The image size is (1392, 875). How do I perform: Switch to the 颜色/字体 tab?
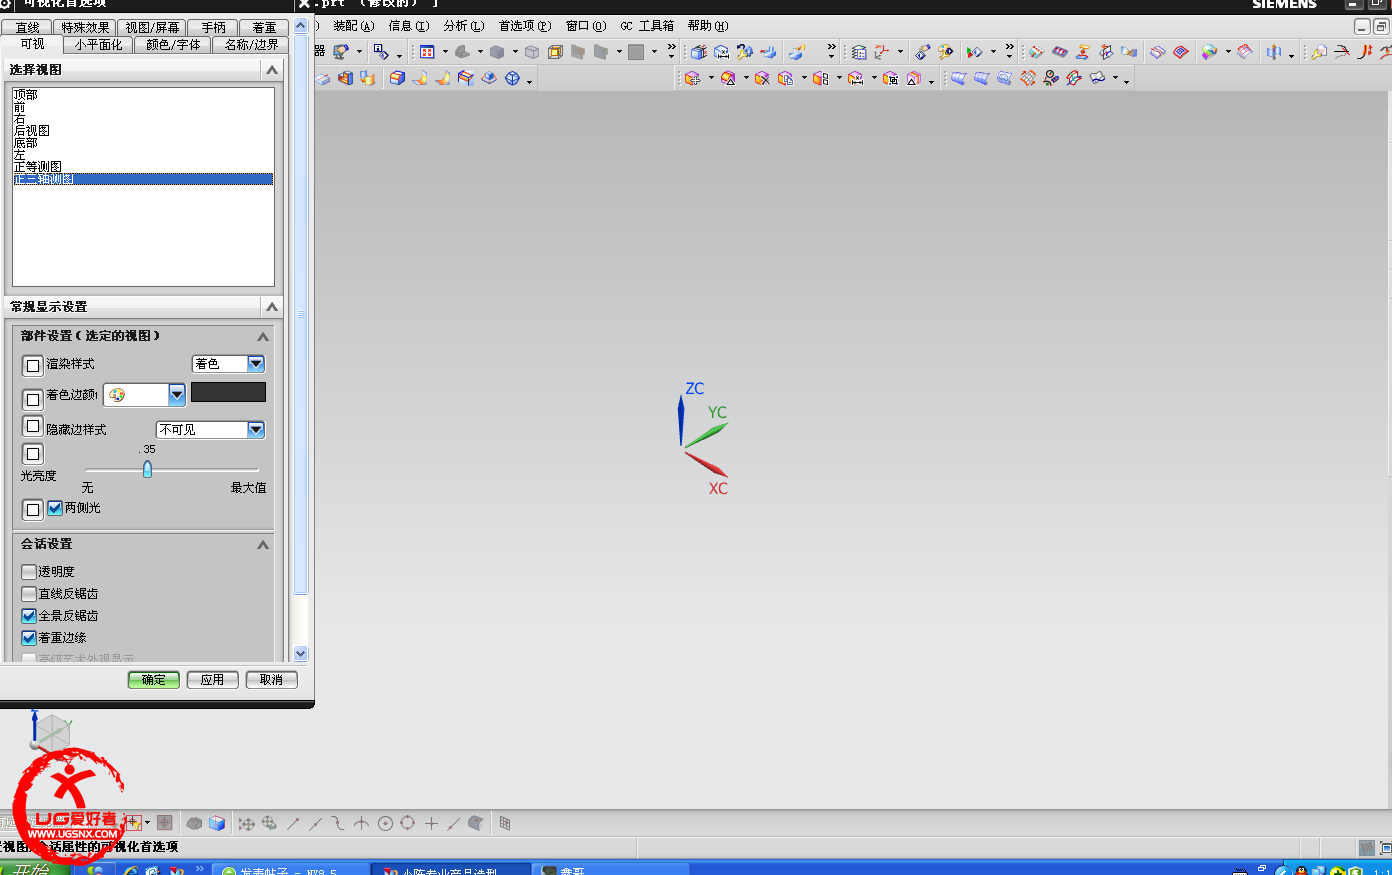173,45
